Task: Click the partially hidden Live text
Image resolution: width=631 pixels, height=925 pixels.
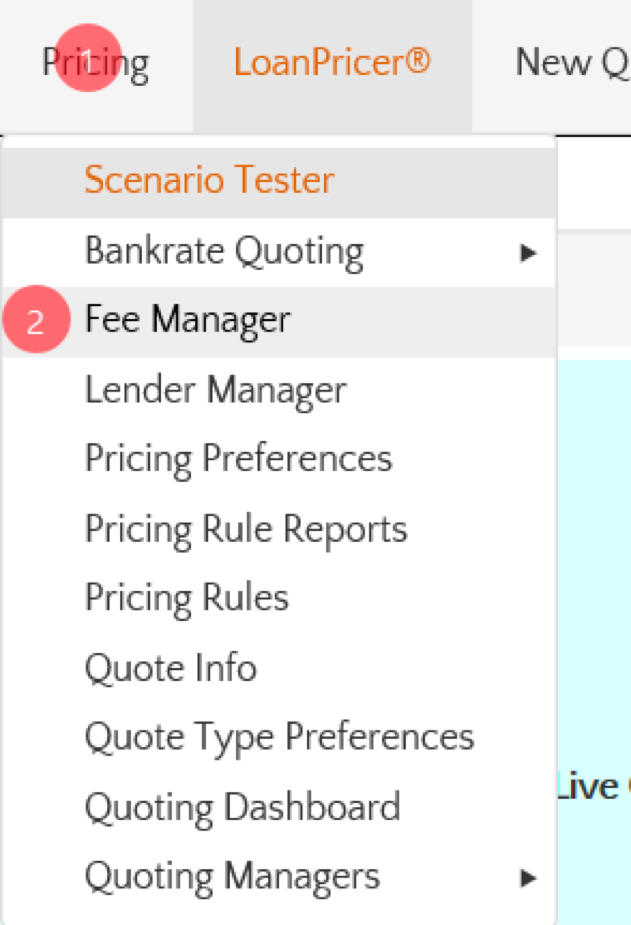Action: [x=589, y=787]
